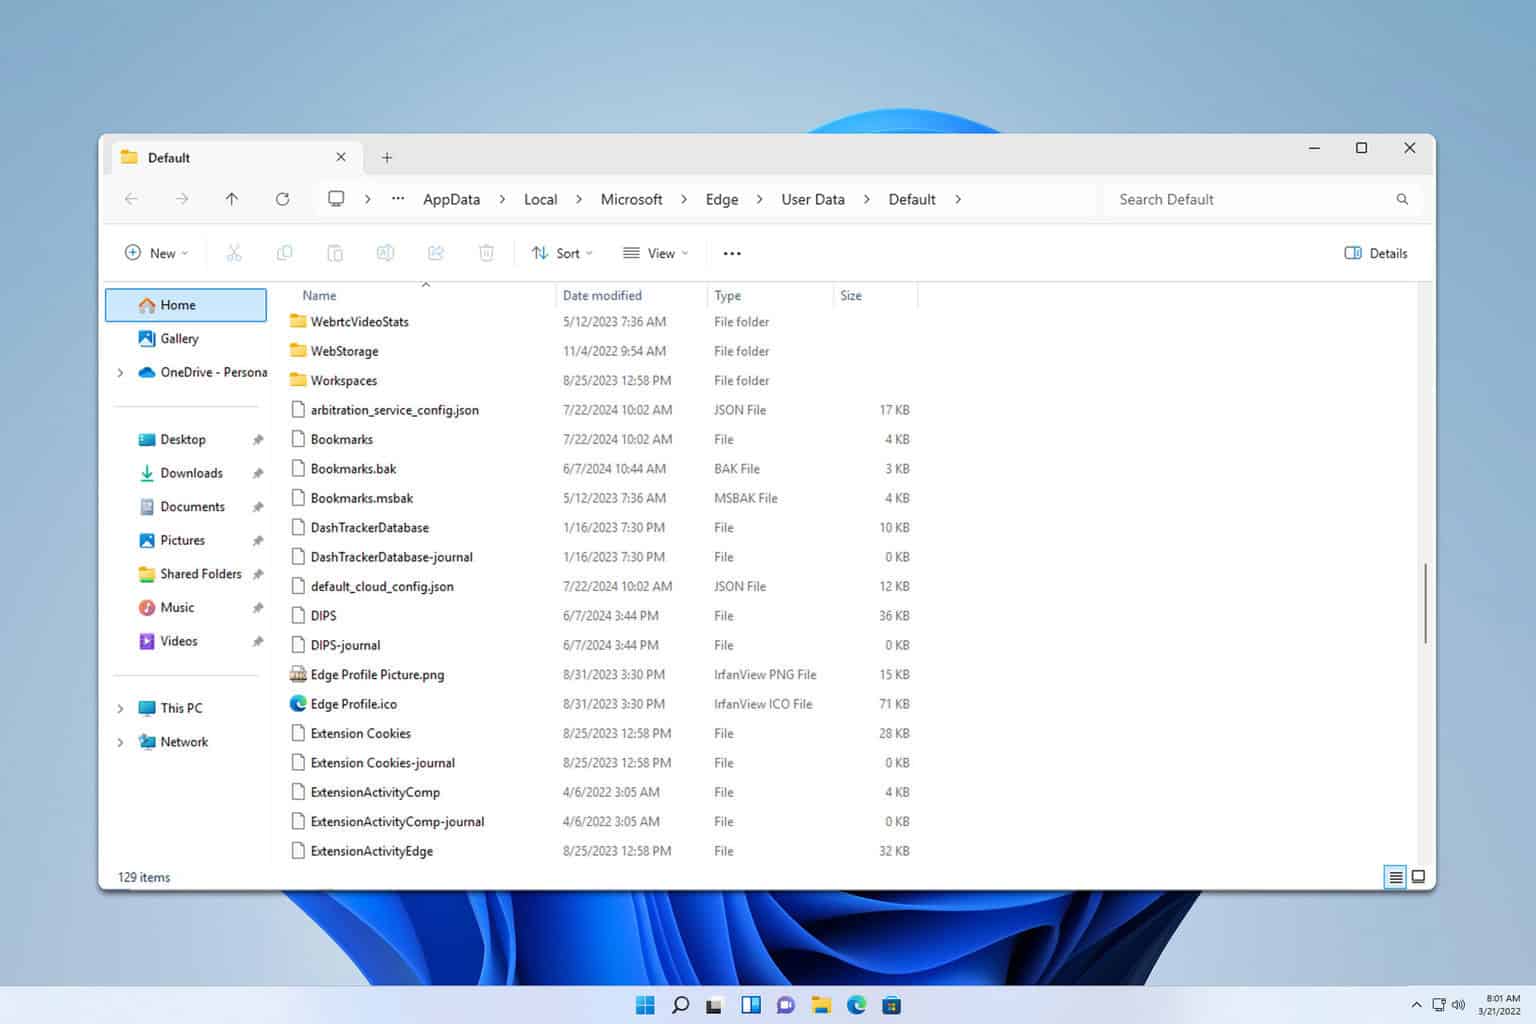Viewport: 1536px width, 1024px height.
Task: Switch to large thumbnails view at bottom right
Action: [1419, 877]
